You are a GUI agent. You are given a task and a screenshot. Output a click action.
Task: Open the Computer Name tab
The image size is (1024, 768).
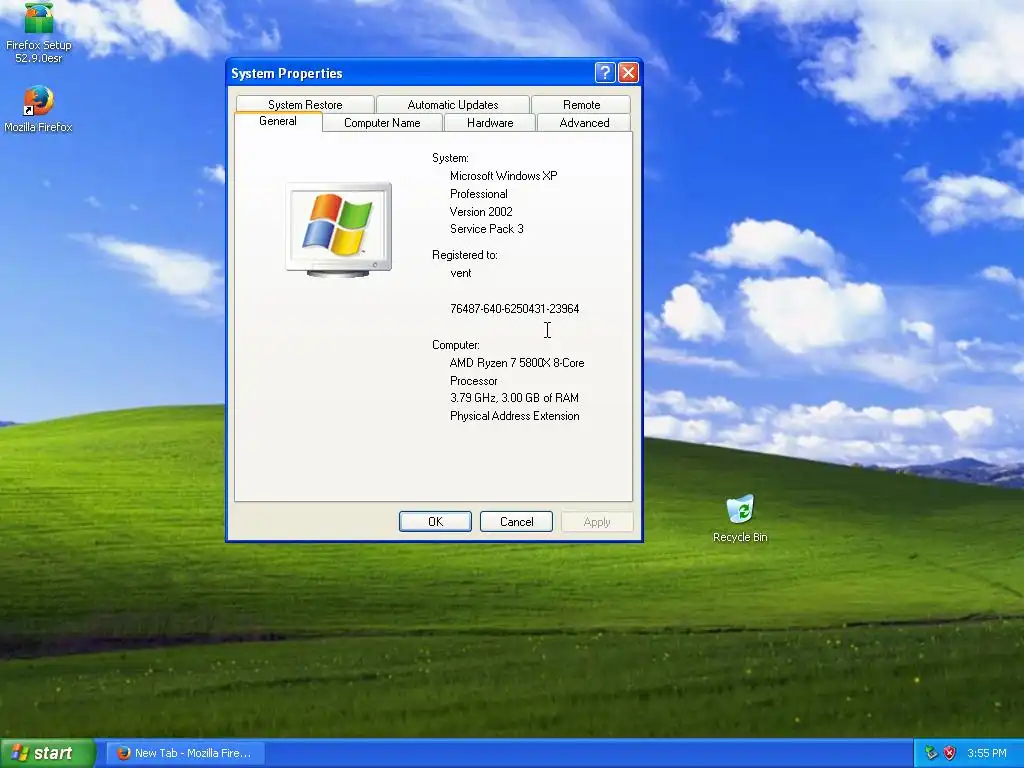pos(382,123)
